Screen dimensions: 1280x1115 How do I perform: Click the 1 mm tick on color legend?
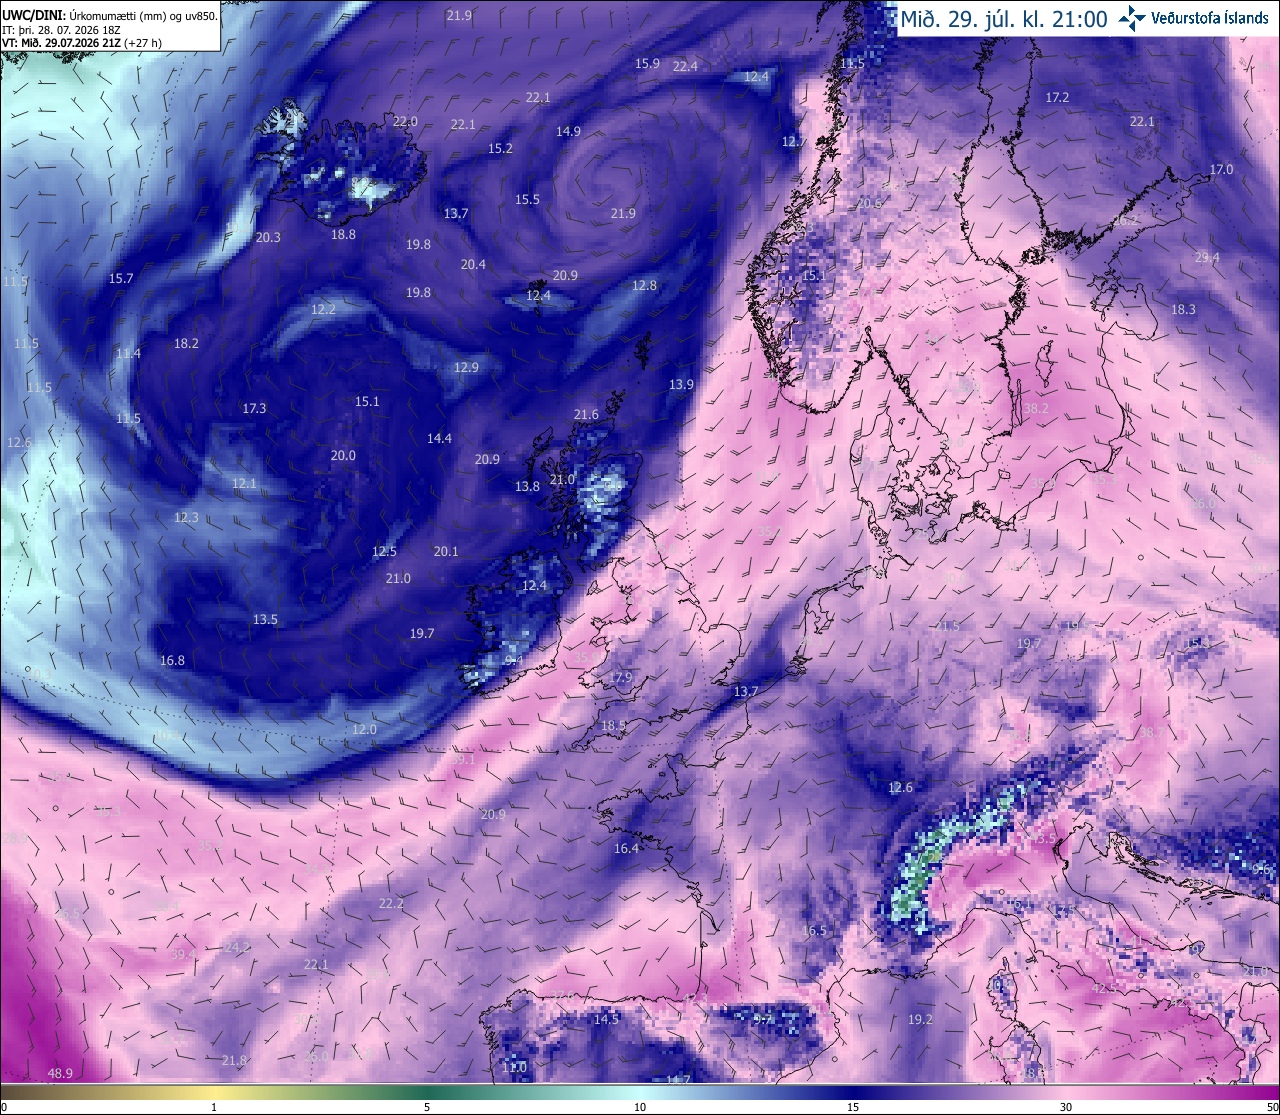tap(214, 1106)
